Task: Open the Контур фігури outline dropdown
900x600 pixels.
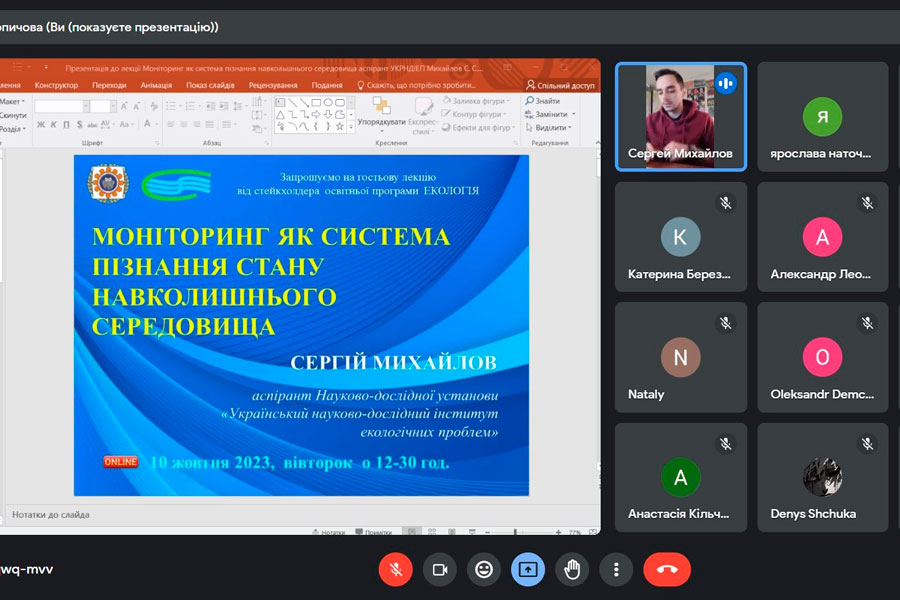Action: point(474,114)
